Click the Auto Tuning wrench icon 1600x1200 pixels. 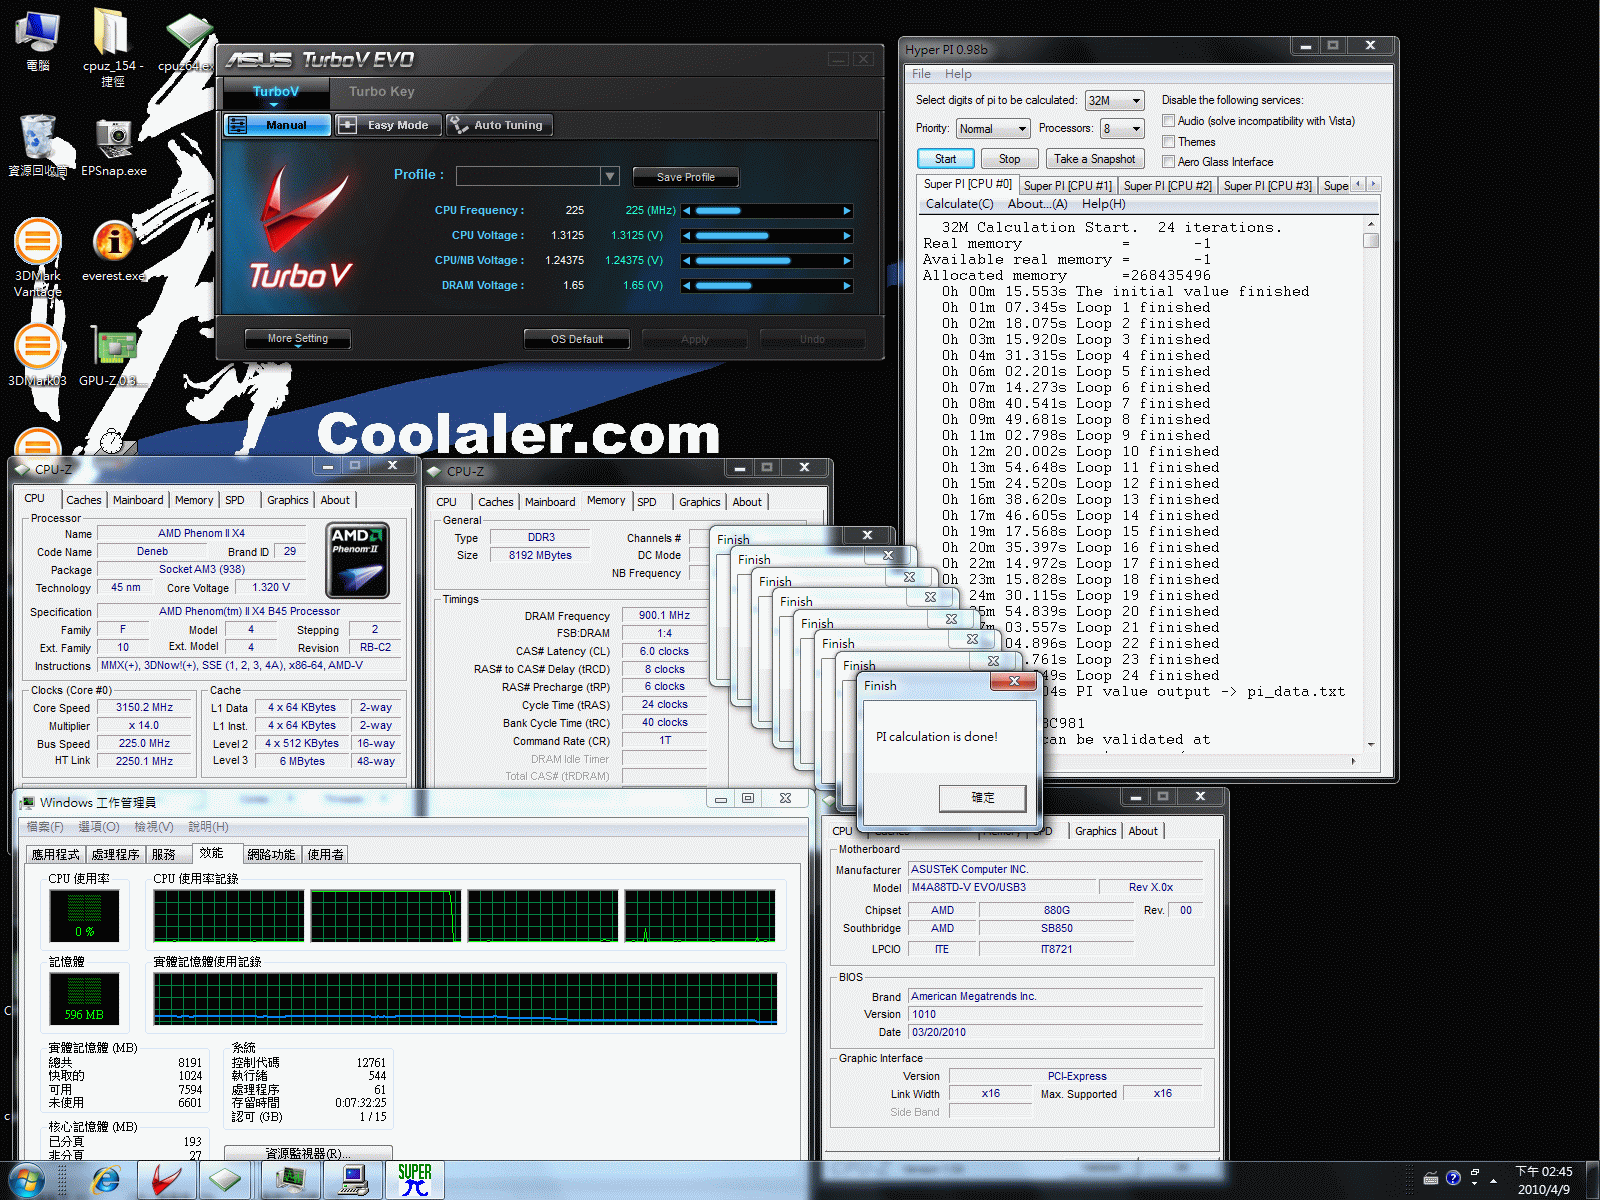click(x=458, y=125)
